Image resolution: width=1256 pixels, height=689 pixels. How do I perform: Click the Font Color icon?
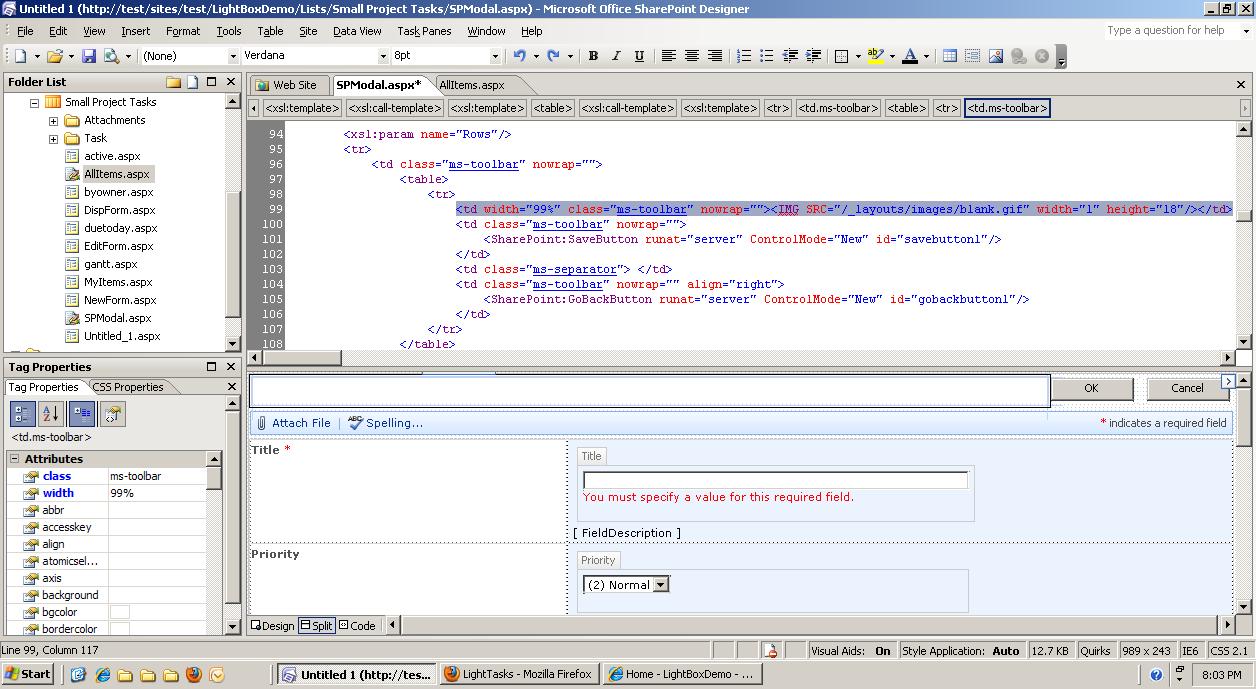coord(910,56)
